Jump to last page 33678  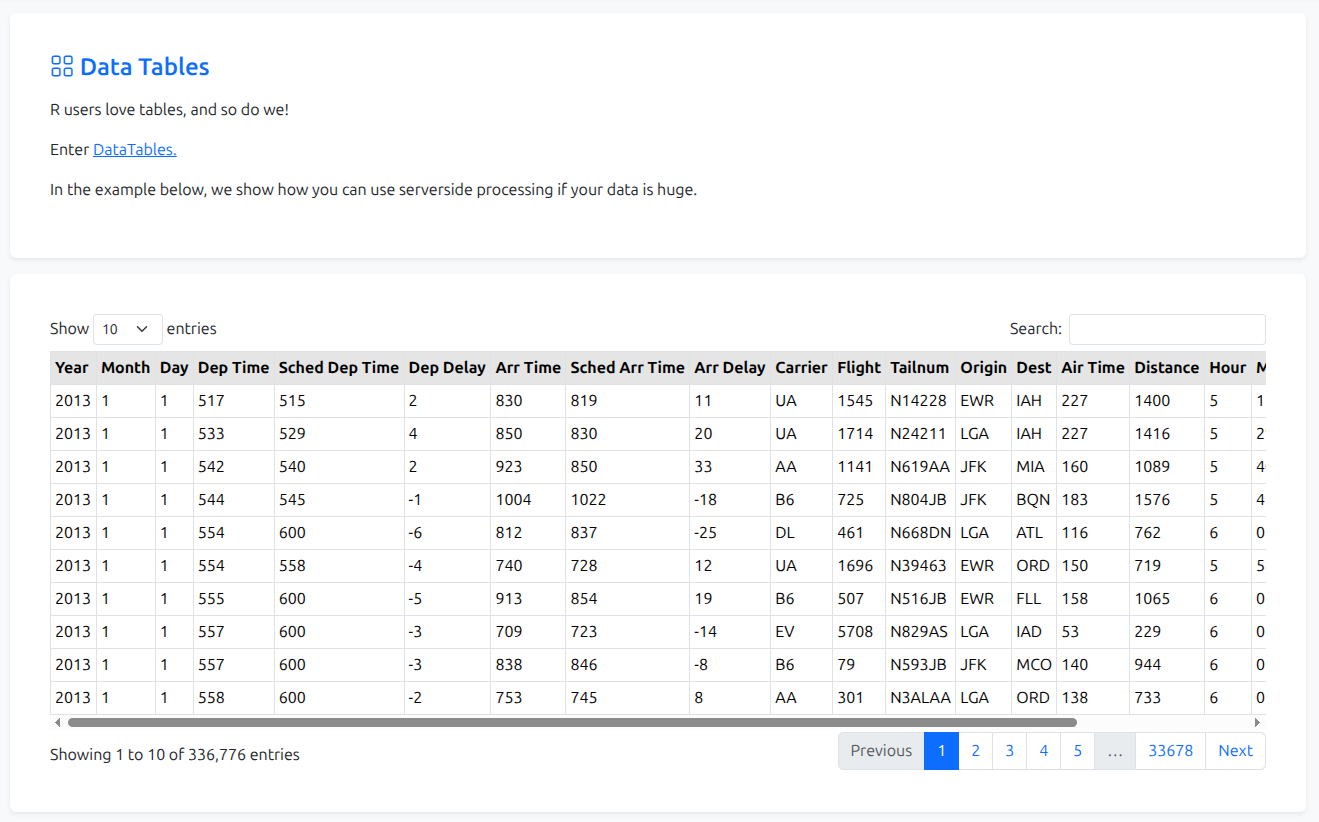[x=1170, y=751]
